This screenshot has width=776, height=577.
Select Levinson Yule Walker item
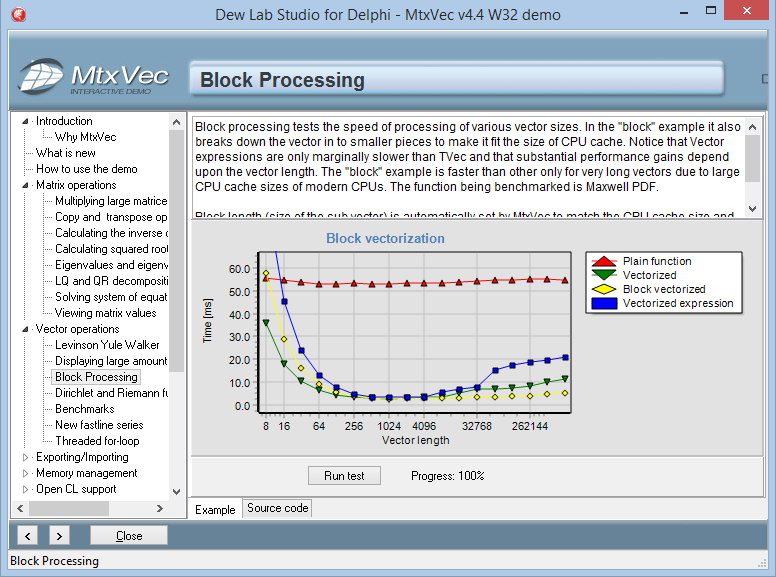(107, 345)
